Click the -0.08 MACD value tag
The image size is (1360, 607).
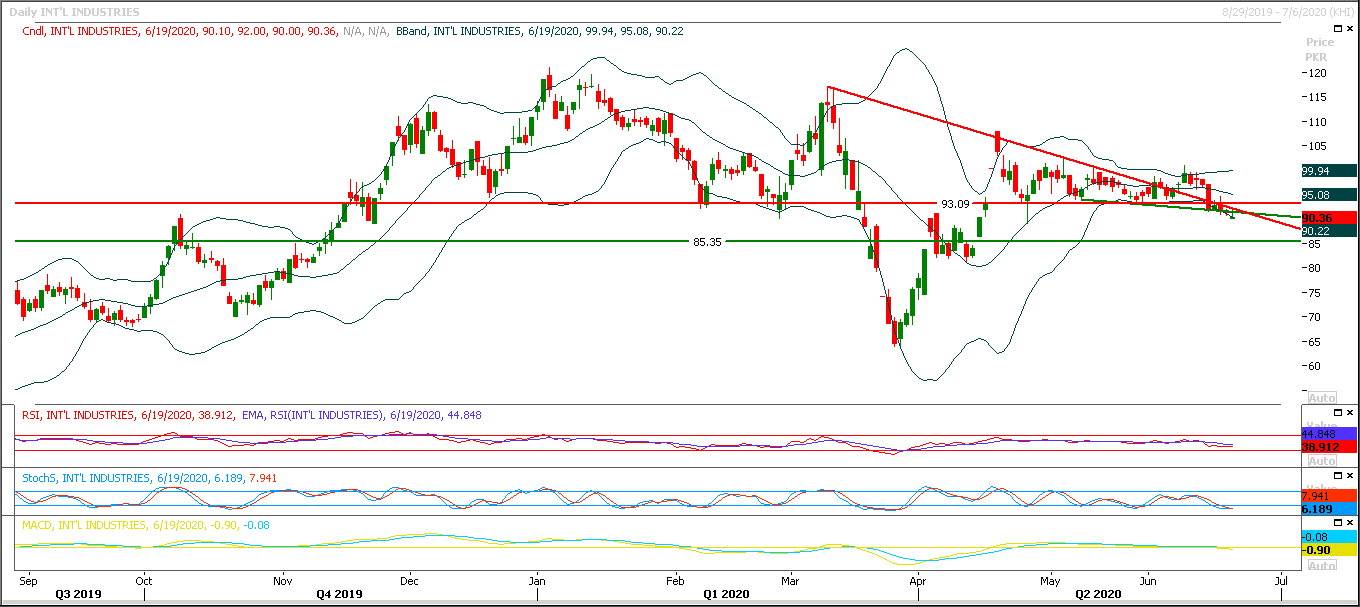pyautogui.click(x=1328, y=537)
